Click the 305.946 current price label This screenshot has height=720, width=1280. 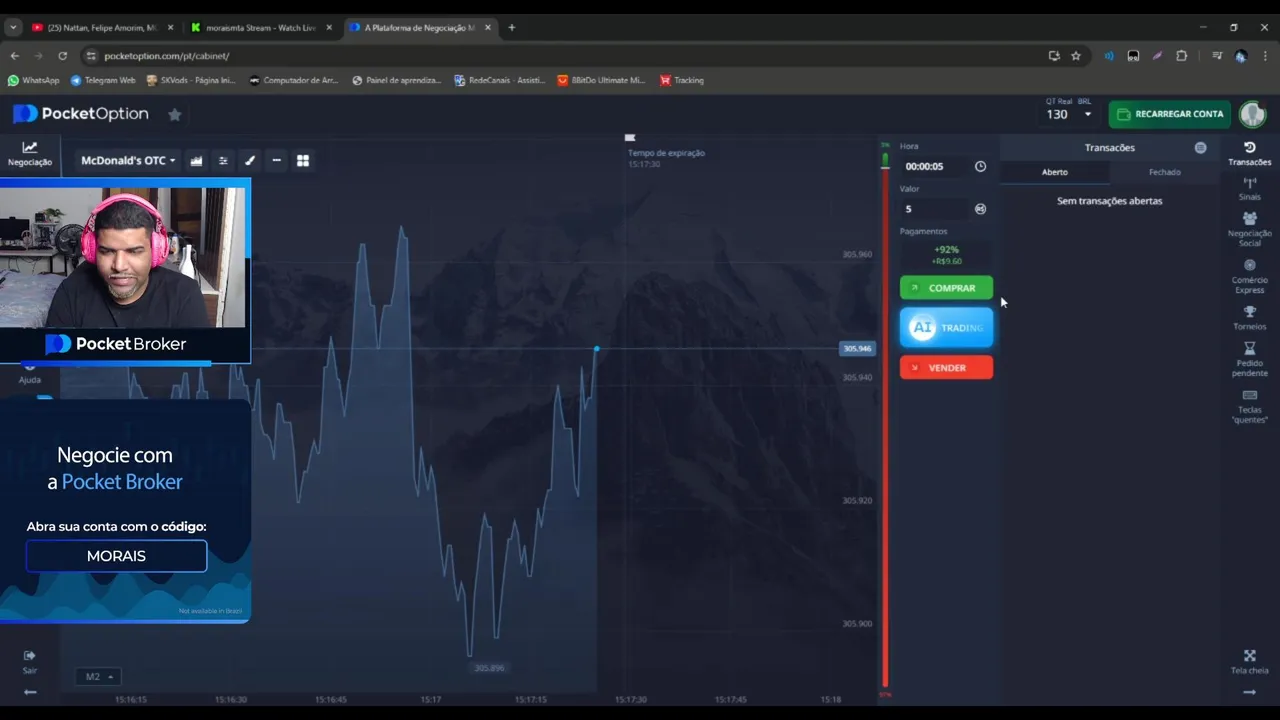point(857,349)
